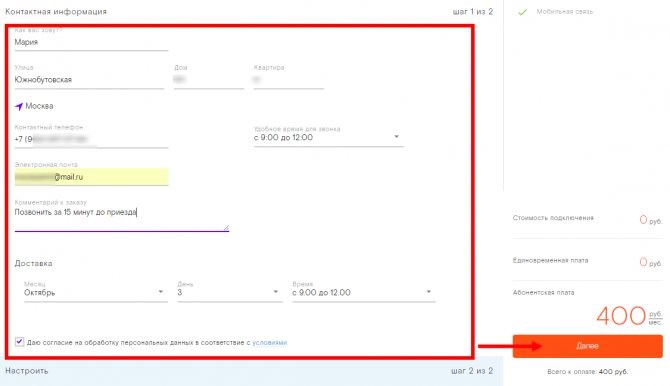Viewport: 670px width, 386px height.
Task: Open the условиями terms link
Action: click(270, 342)
